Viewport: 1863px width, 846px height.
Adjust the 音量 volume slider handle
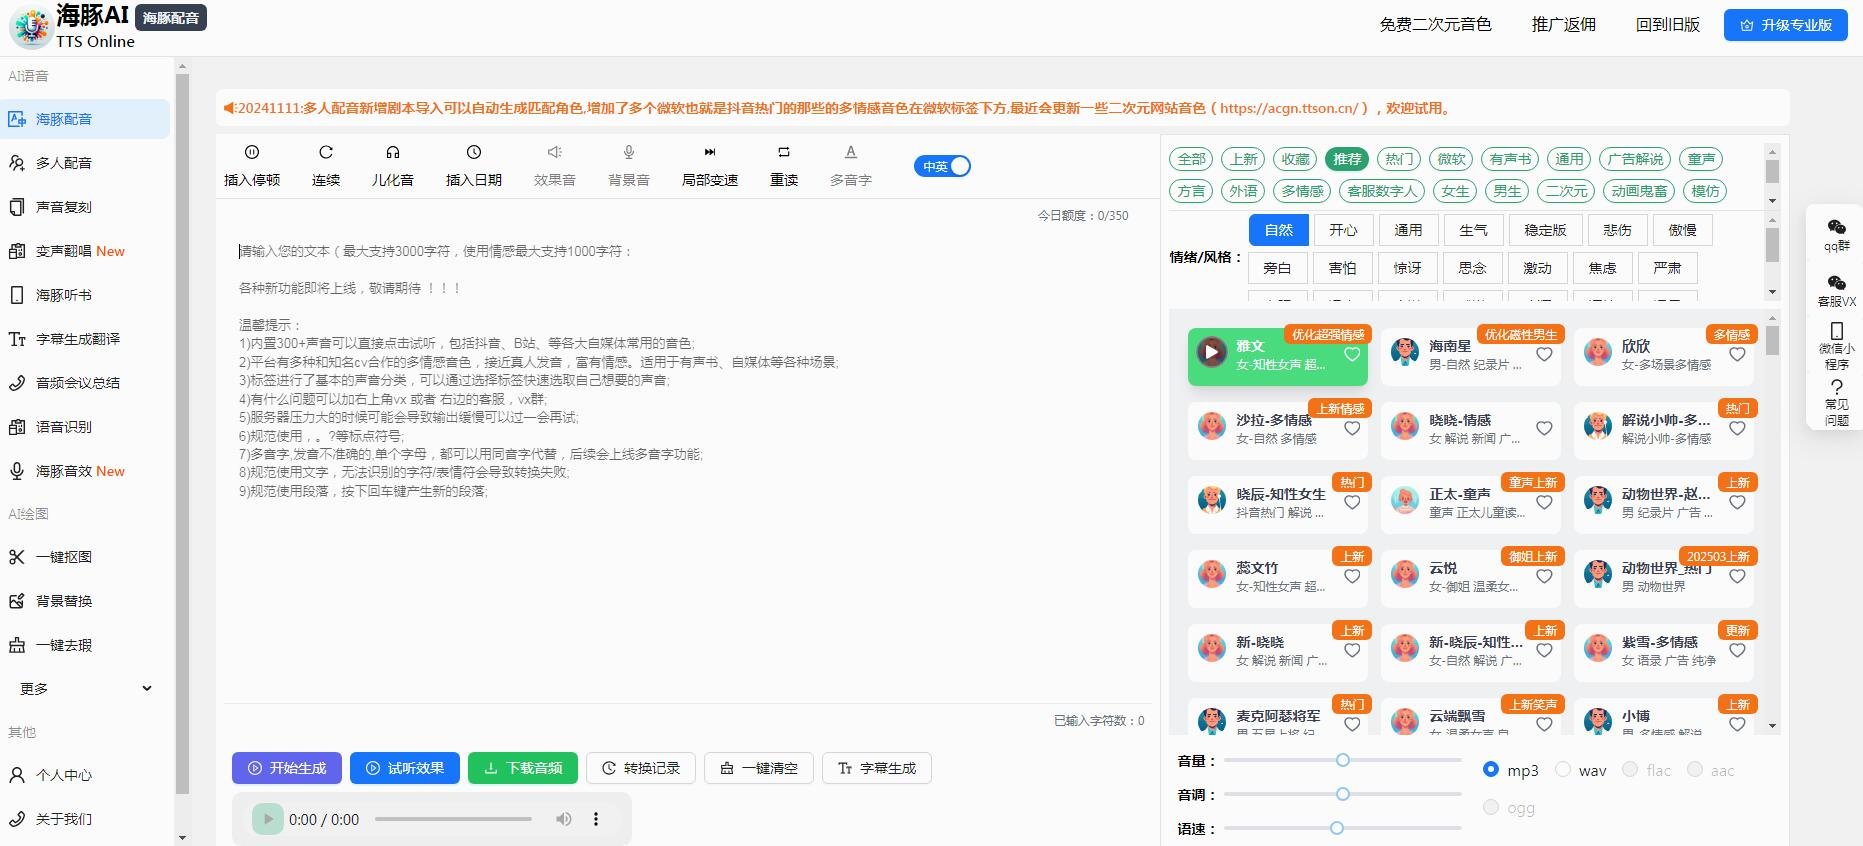[1343, 760]
